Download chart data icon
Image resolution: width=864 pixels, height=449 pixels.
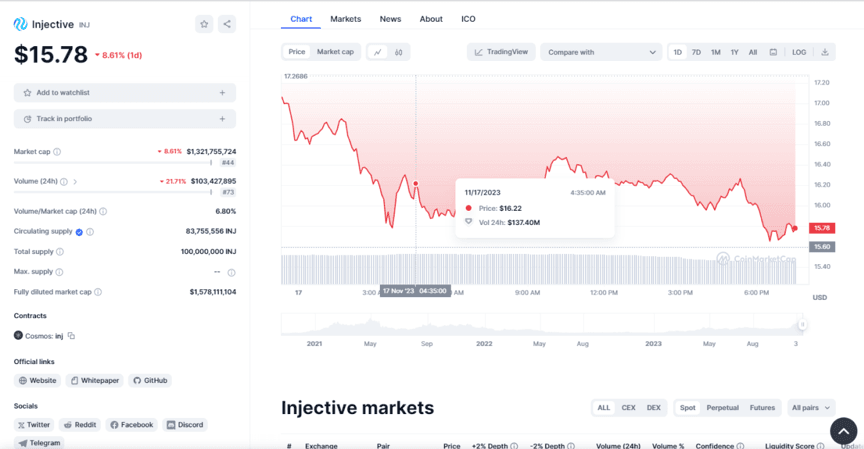(825, 52)
